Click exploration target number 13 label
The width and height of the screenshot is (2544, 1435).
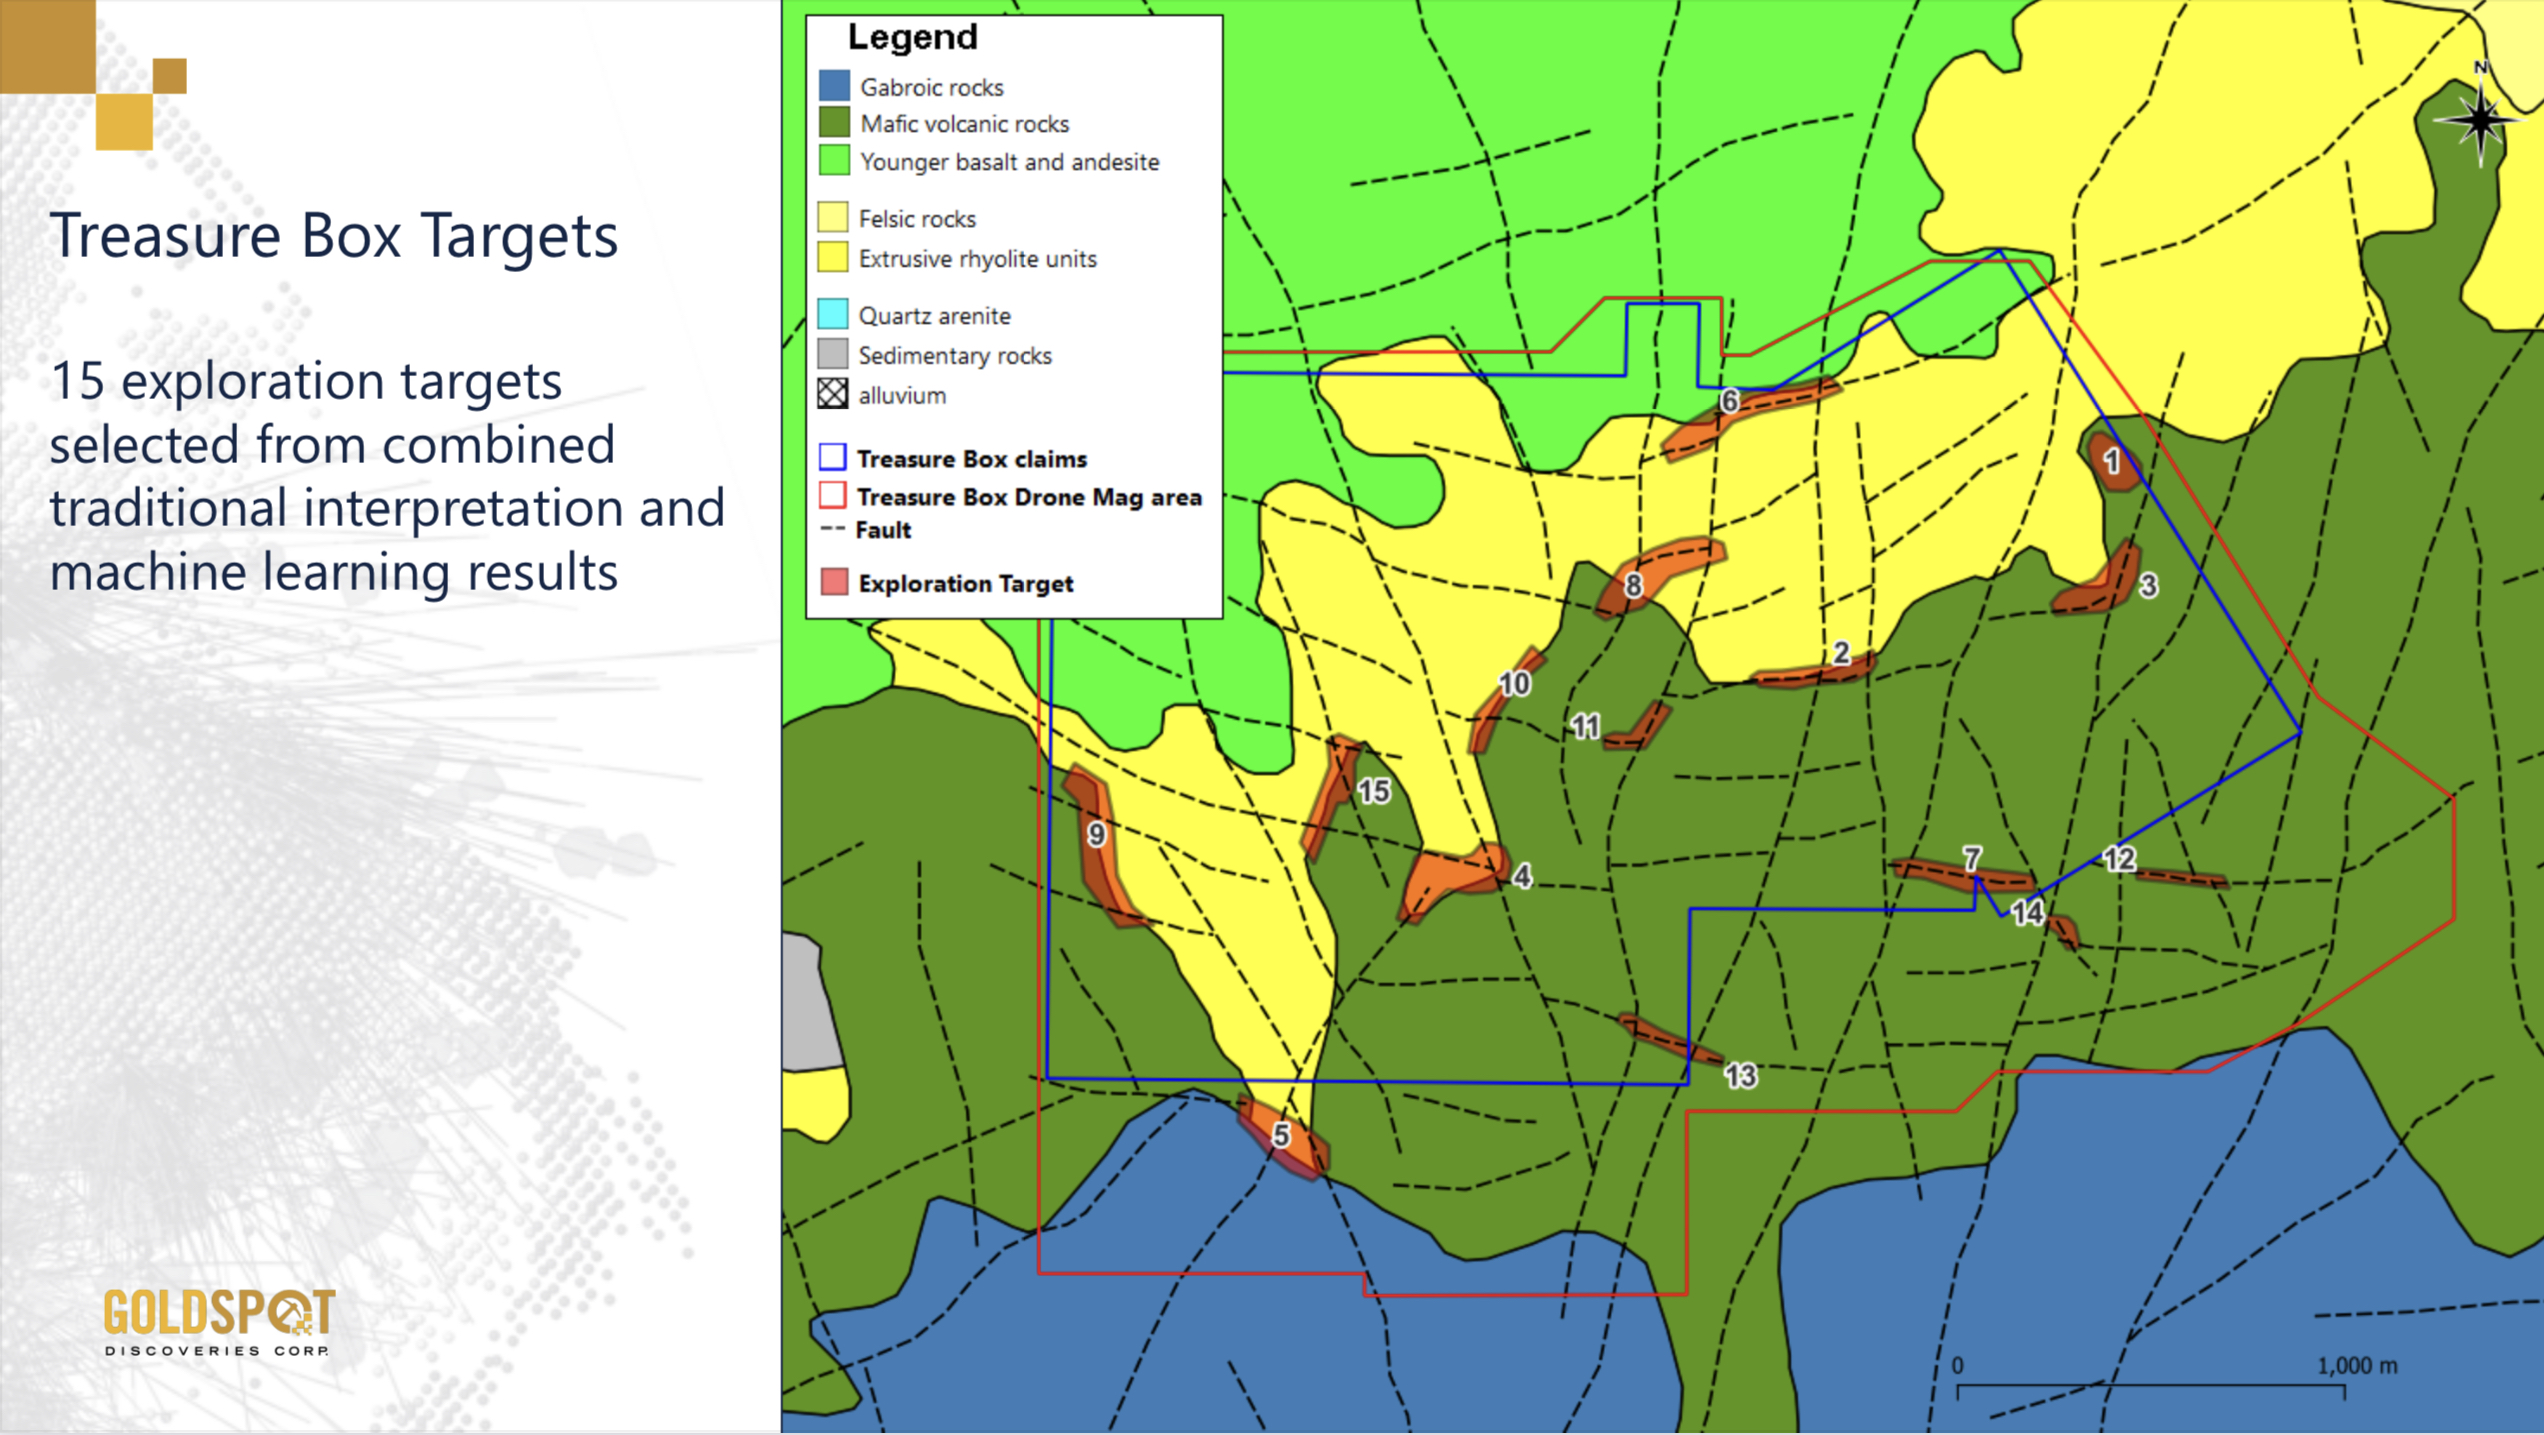click(1740, 1076)
